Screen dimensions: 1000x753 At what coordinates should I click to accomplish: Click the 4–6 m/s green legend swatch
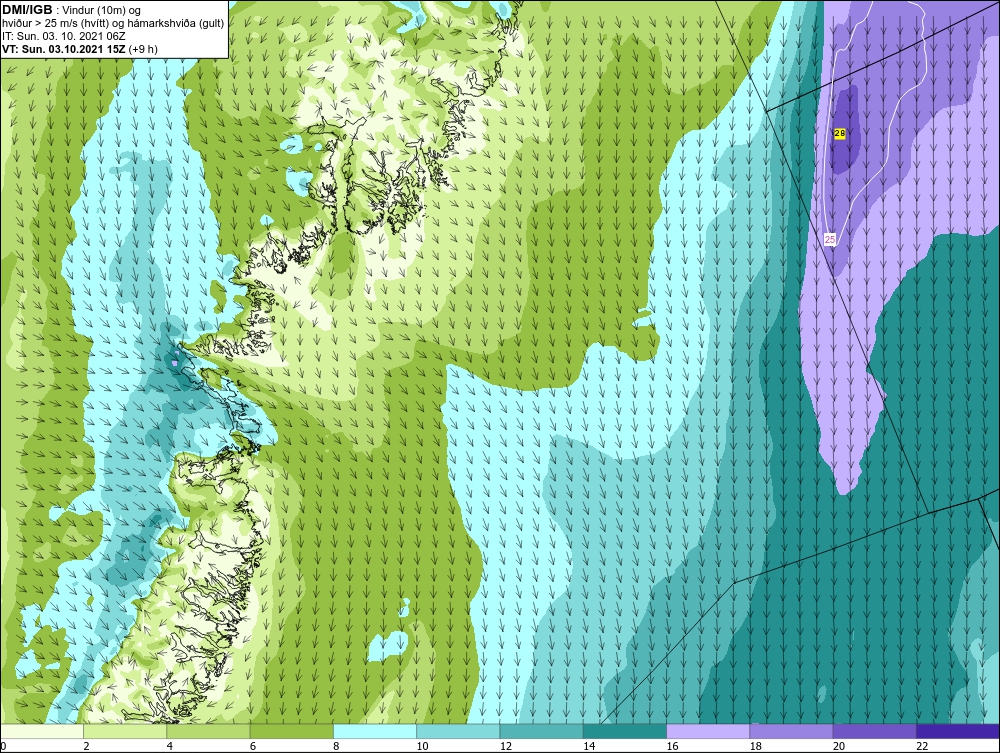coord(209,731)
